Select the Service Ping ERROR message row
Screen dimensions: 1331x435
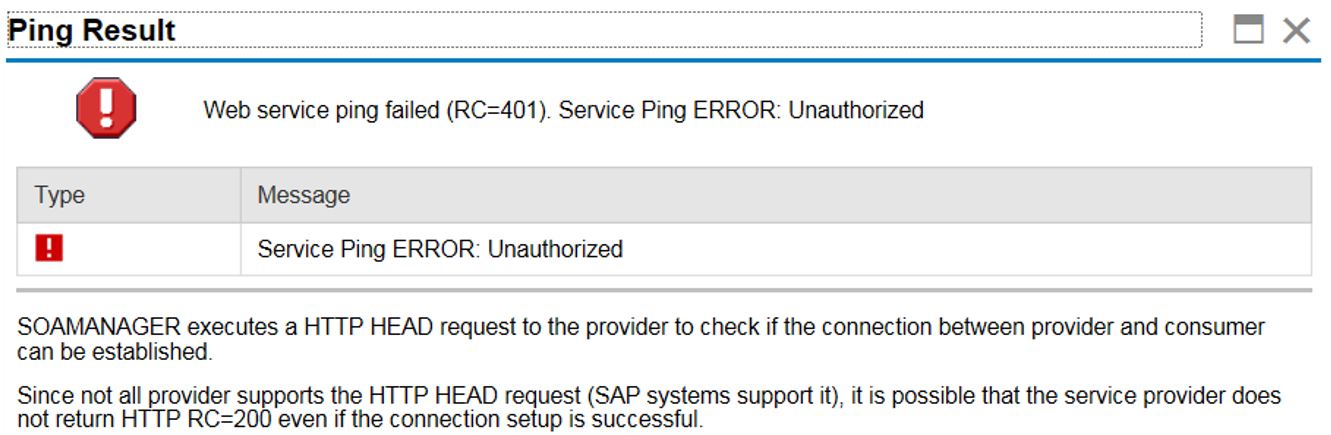tap(664, 249)
